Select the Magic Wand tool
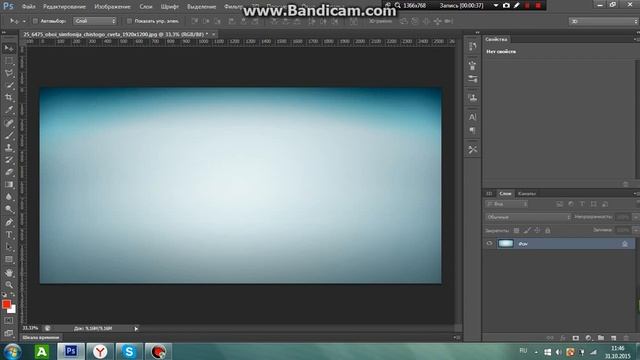640x360 pixels. pyautogui.click(x=9, y=86)
